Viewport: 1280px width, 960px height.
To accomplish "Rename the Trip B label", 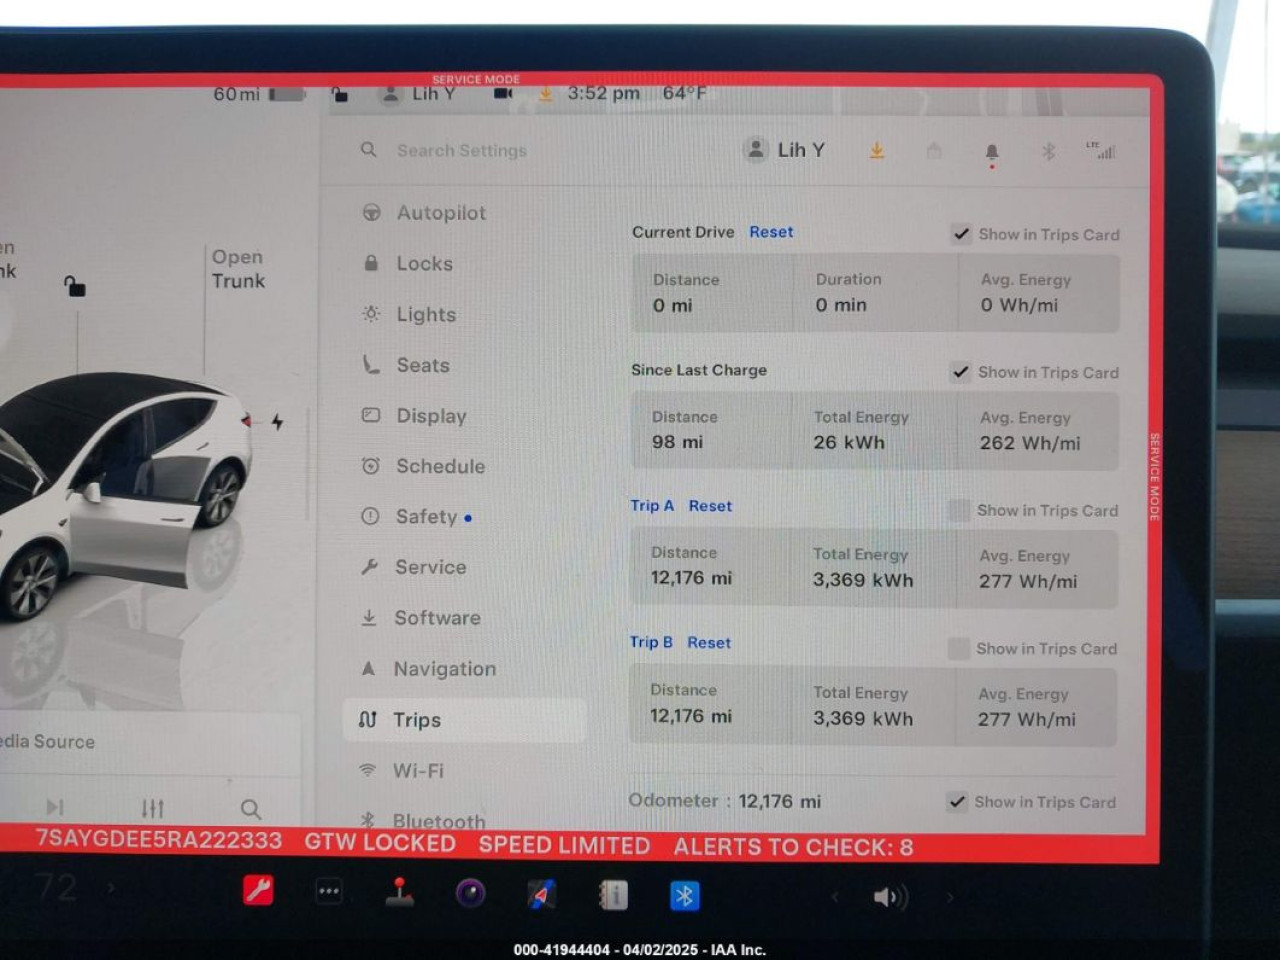I will [x=651, y=642].
